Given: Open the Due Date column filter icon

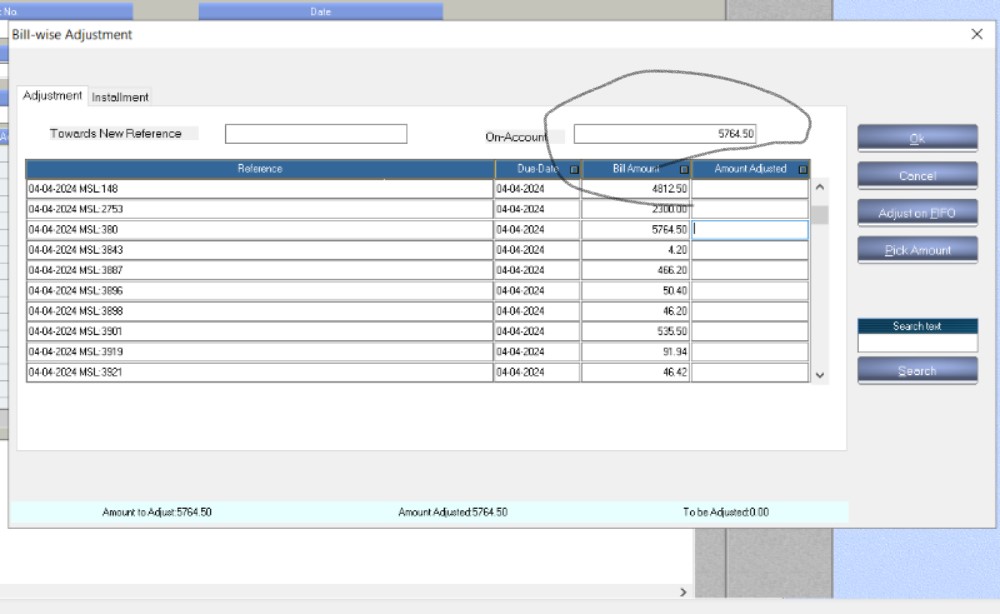Looking at the screenshot, I should (574, 170).
